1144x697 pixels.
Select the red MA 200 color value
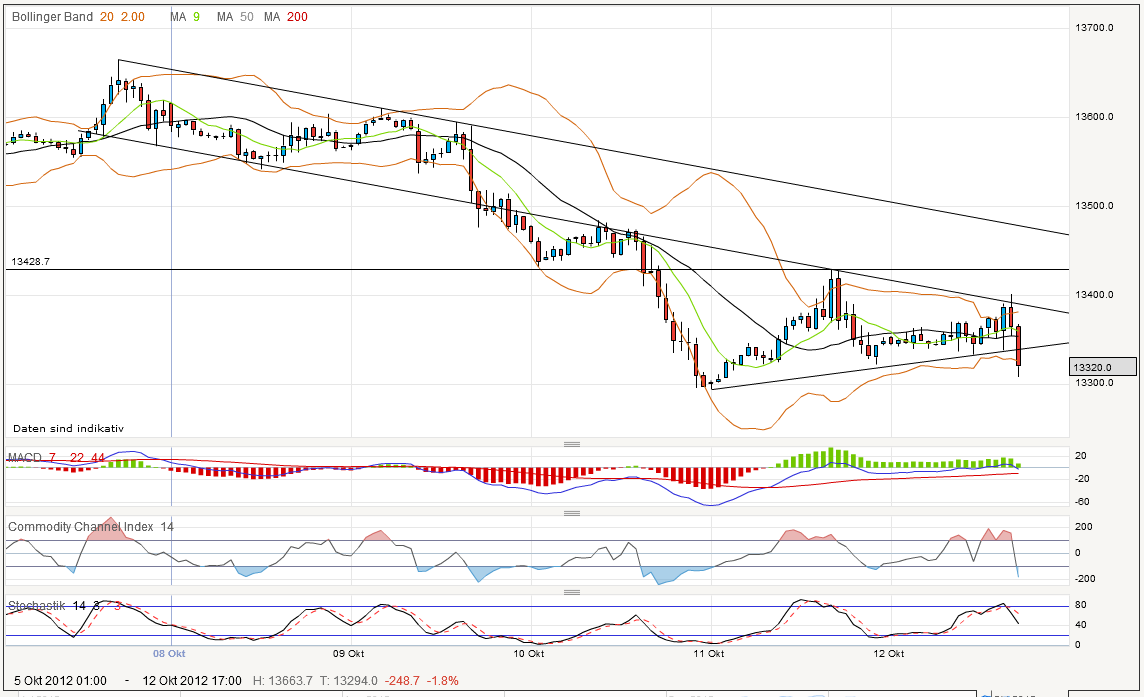click(295, 17)
